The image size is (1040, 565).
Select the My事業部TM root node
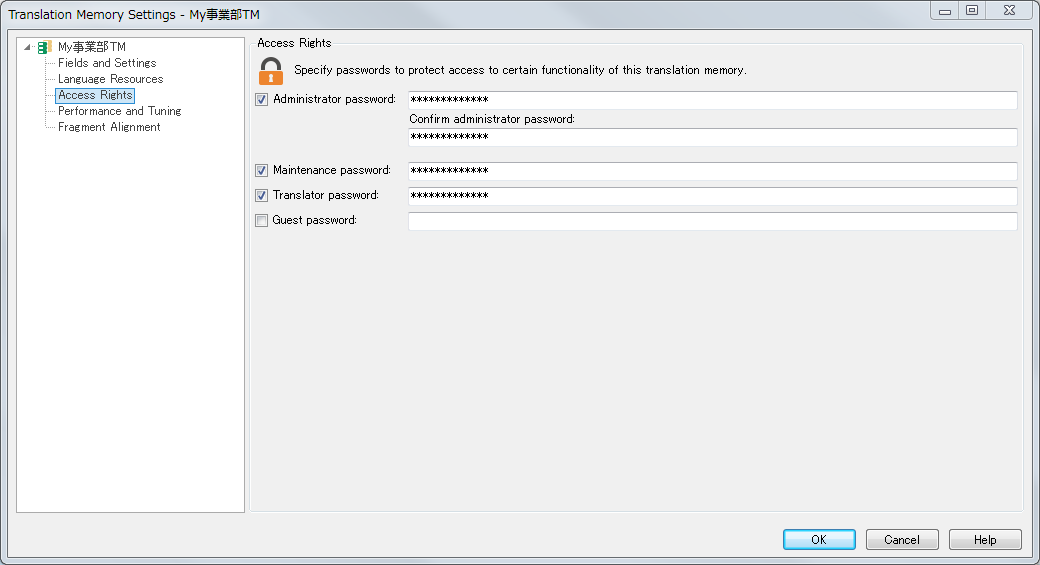[x=92, y=47]
